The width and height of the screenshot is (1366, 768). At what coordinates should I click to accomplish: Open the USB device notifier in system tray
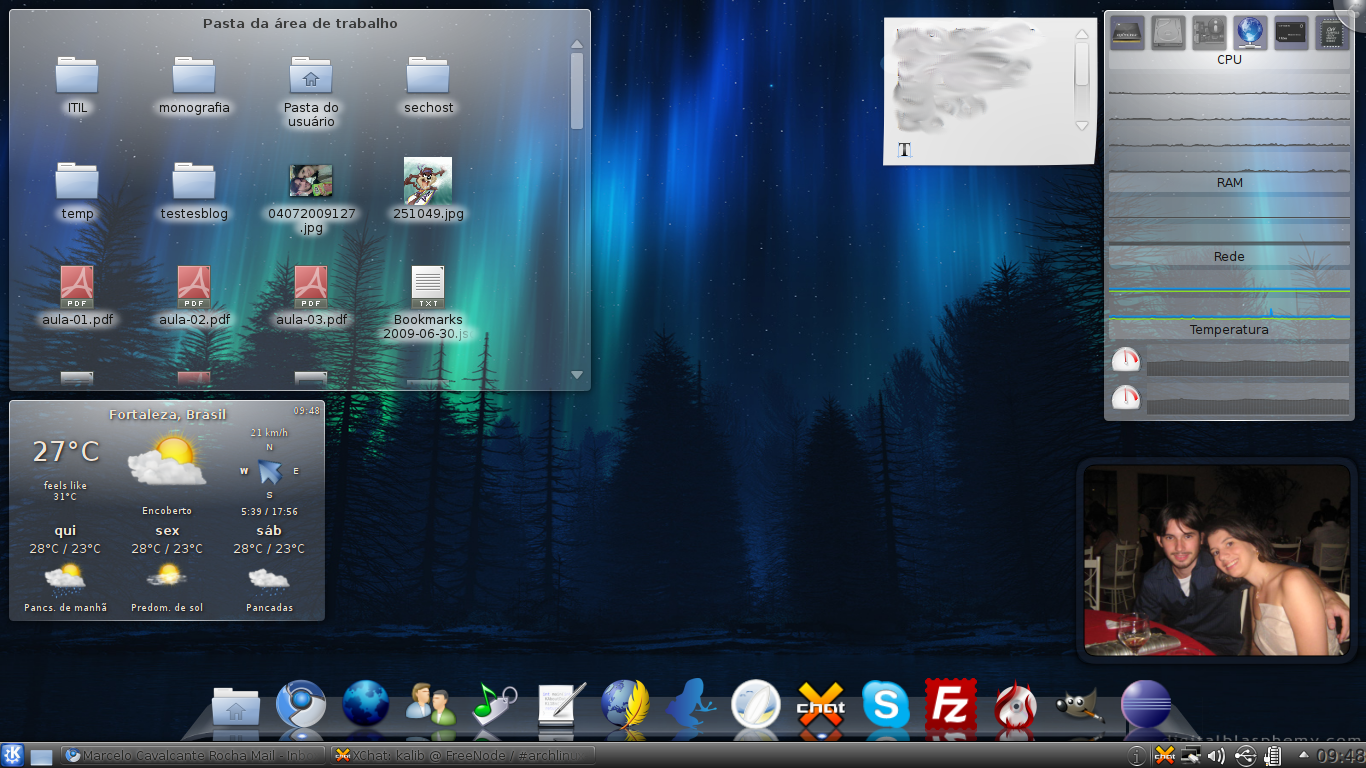[x=1245, y=755]
